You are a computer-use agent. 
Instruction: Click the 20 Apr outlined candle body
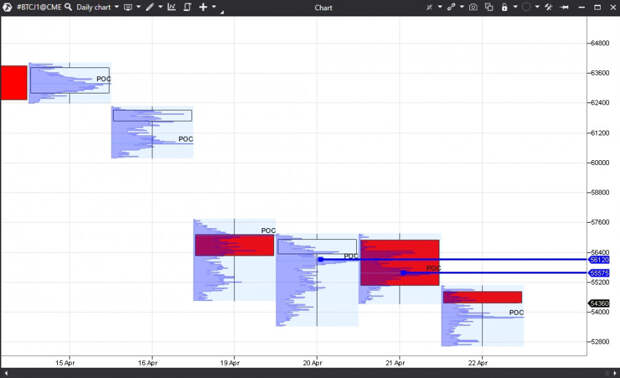pyautogui.click(x=317, y=247)
